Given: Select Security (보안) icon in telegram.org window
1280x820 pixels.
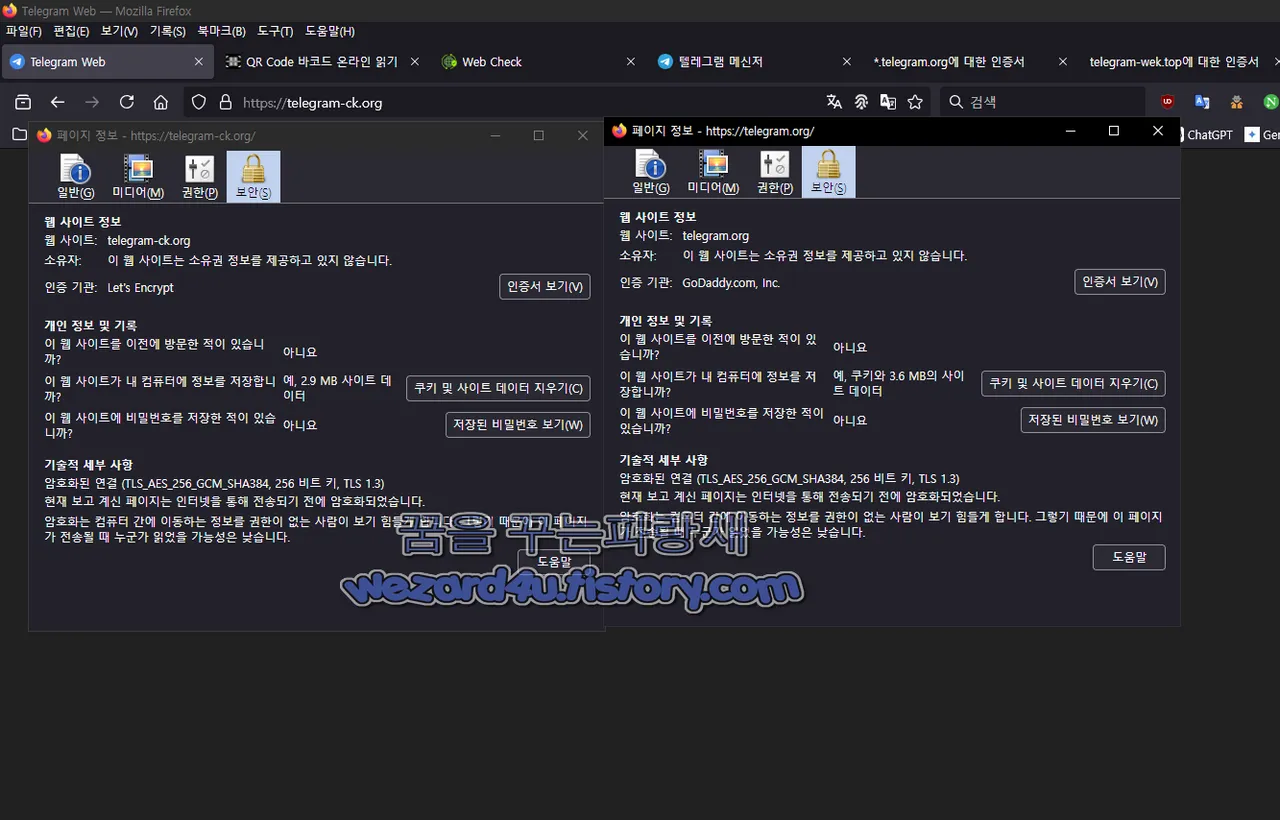Looking at the screenshot, I should click(x=828, y=171).
